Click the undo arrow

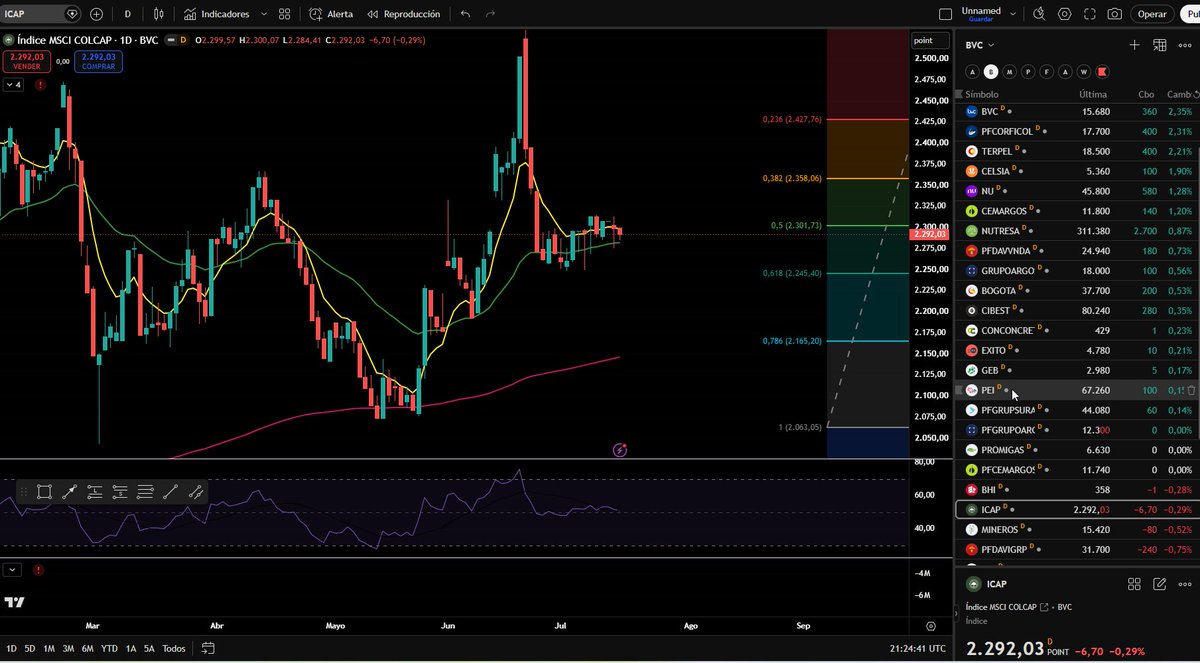coord(465,14)
